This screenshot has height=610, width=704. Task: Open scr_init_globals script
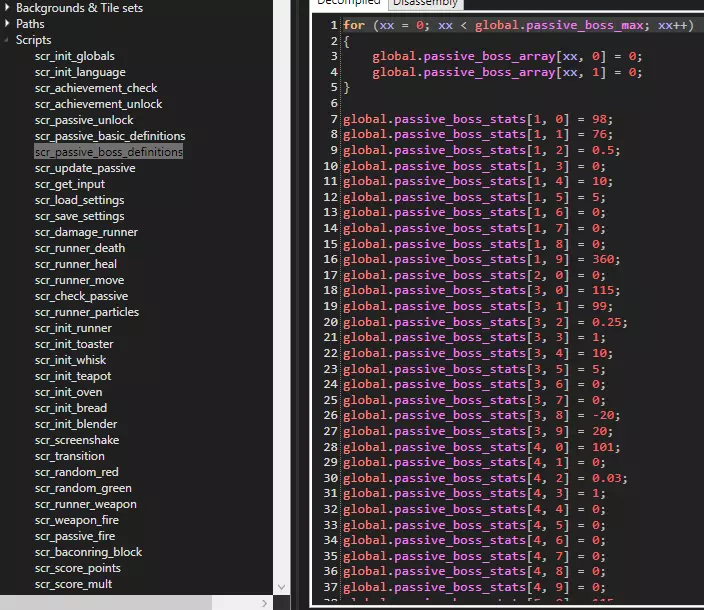75,56
